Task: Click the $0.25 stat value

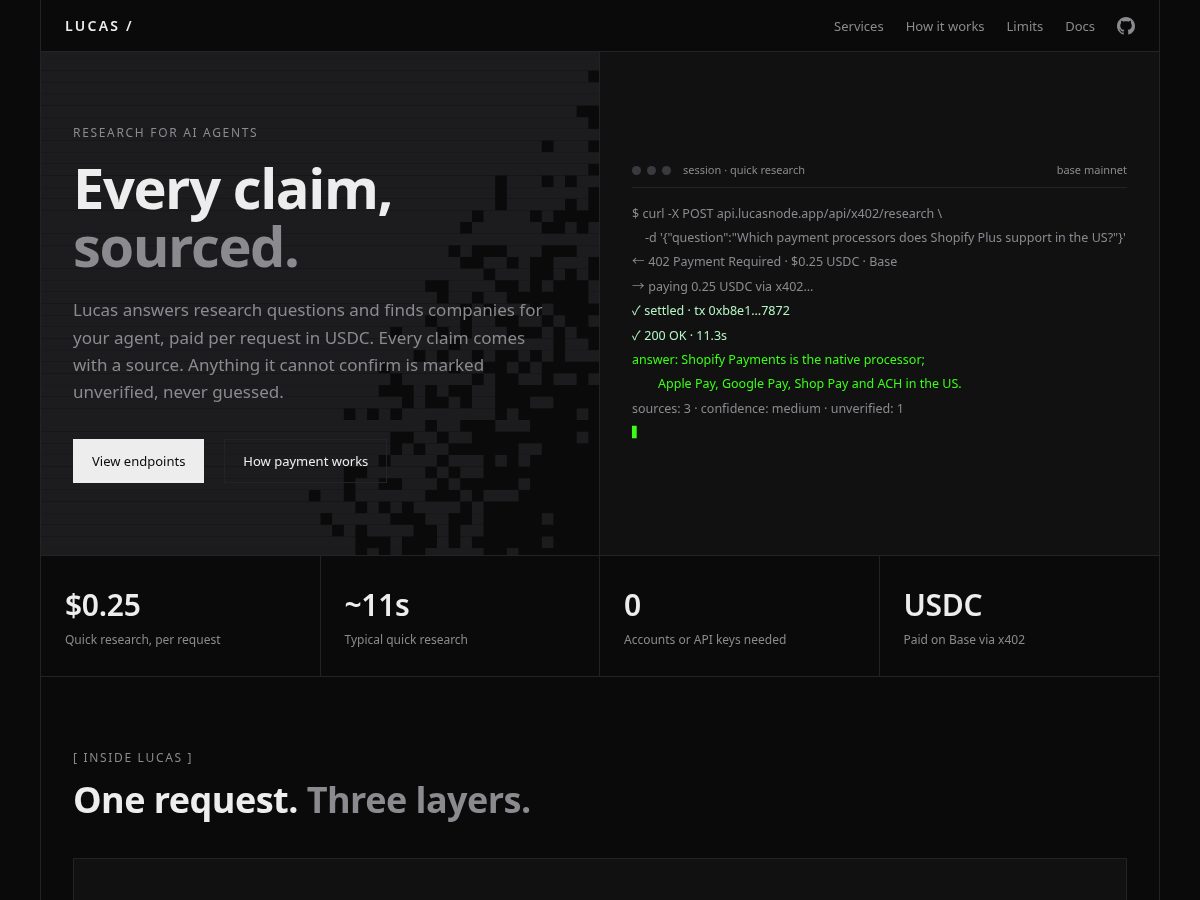Action: (103, 605)
